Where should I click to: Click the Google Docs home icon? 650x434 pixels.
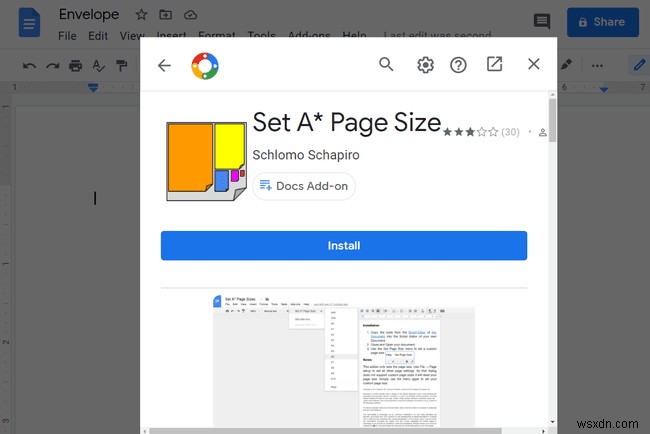pyautogui.click(x=29, y=24)
